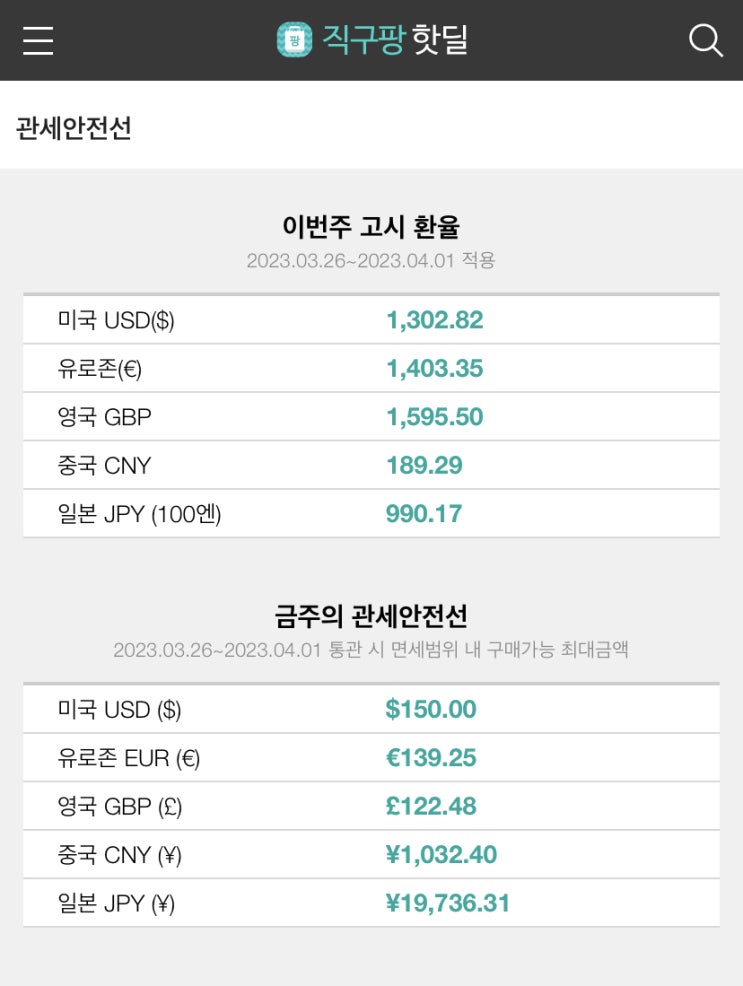743x986 pixels.
Task: Click the 금주의 관세안전선 heading
Action: tap(371, 615)
